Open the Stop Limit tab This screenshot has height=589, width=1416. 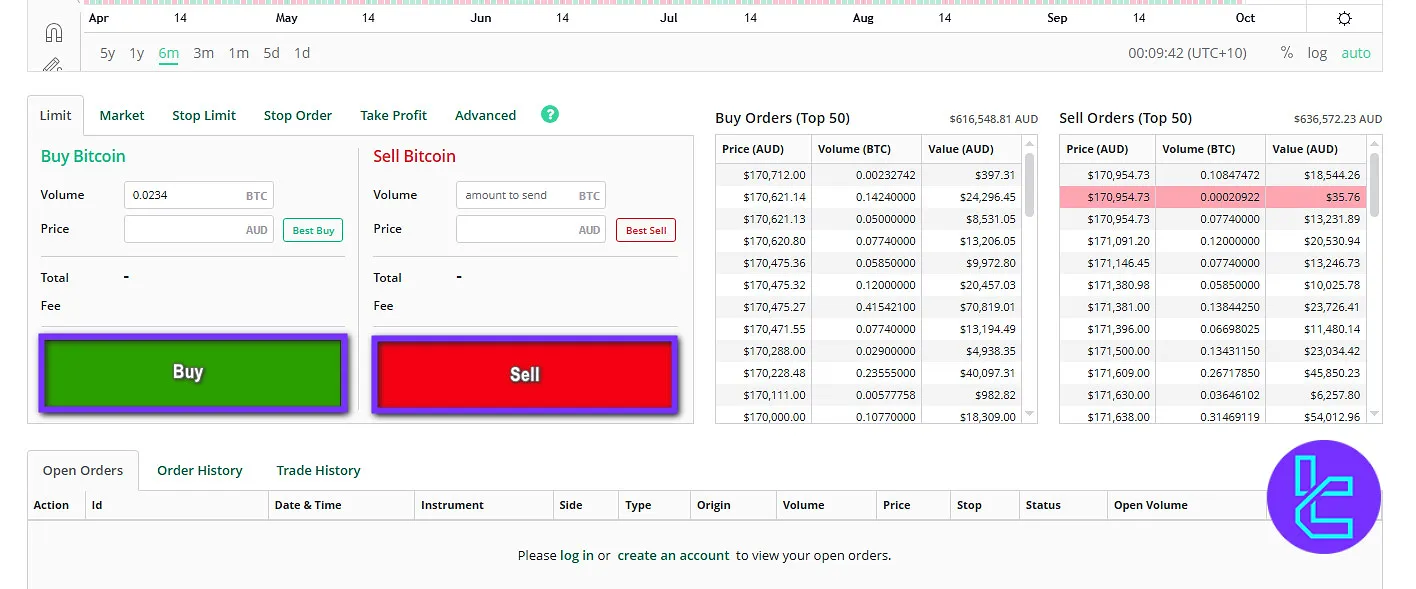(203, 115)
